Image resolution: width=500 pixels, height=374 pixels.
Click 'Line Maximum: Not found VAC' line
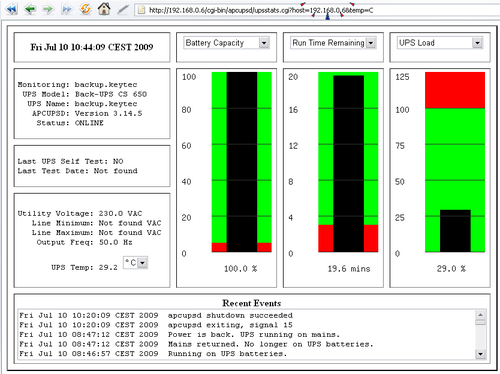tap(97, 233)
